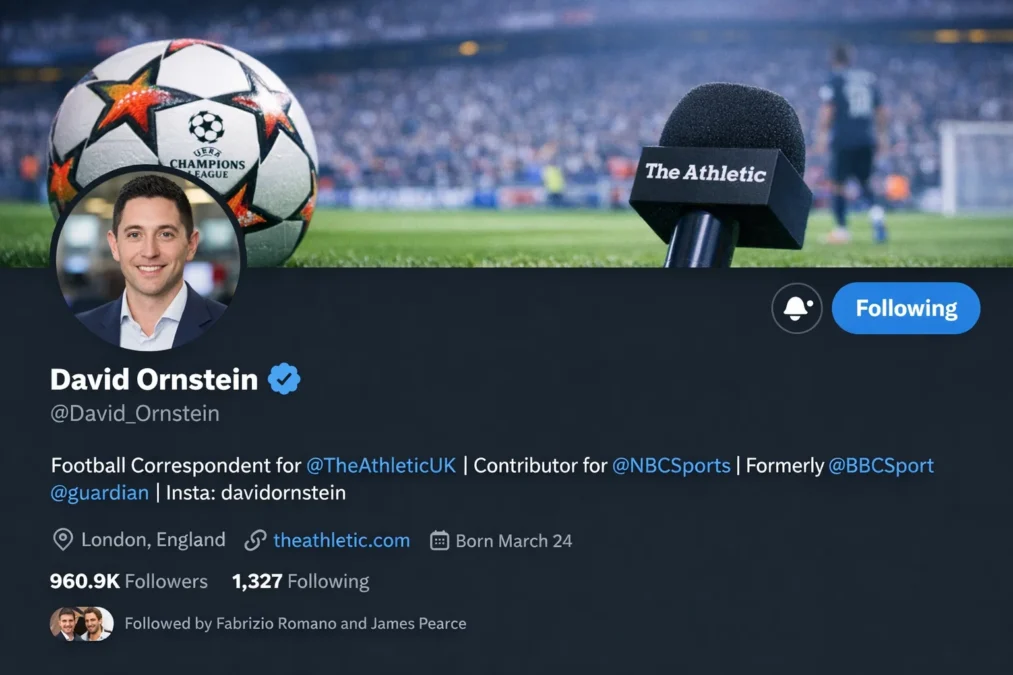Click the link chain icon before theathletic.com

254,539
